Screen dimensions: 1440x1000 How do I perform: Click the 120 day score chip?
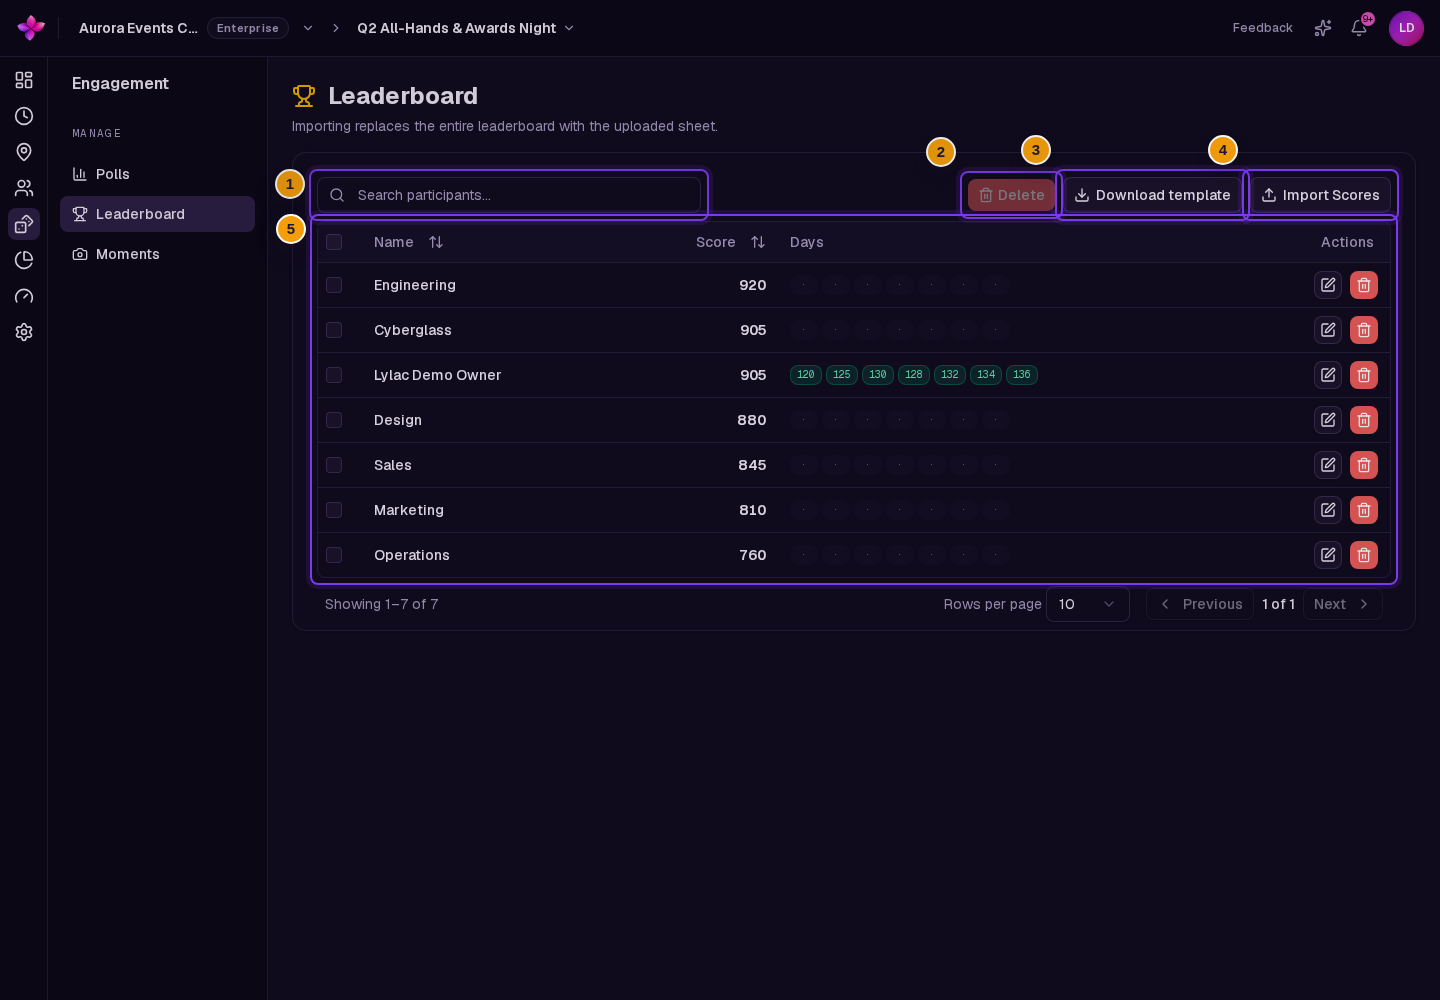806,375
